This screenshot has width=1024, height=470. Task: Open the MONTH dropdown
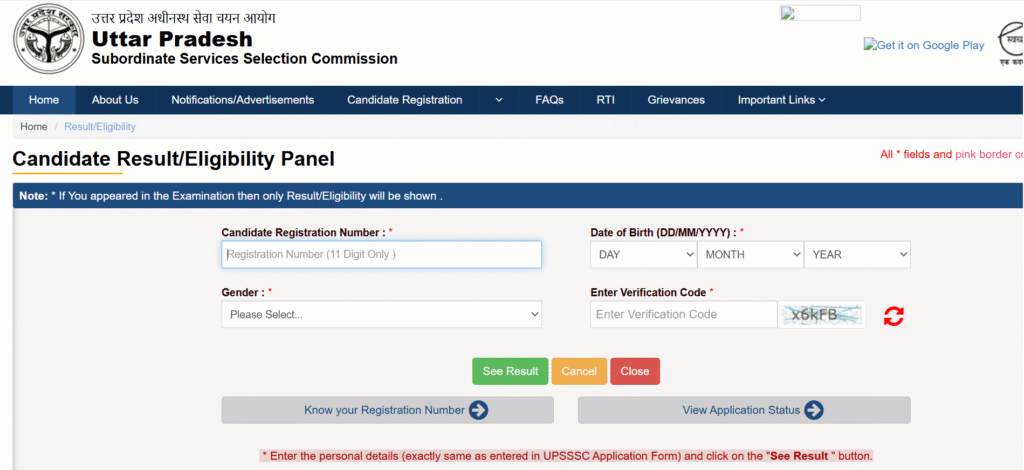coord(750,255)
